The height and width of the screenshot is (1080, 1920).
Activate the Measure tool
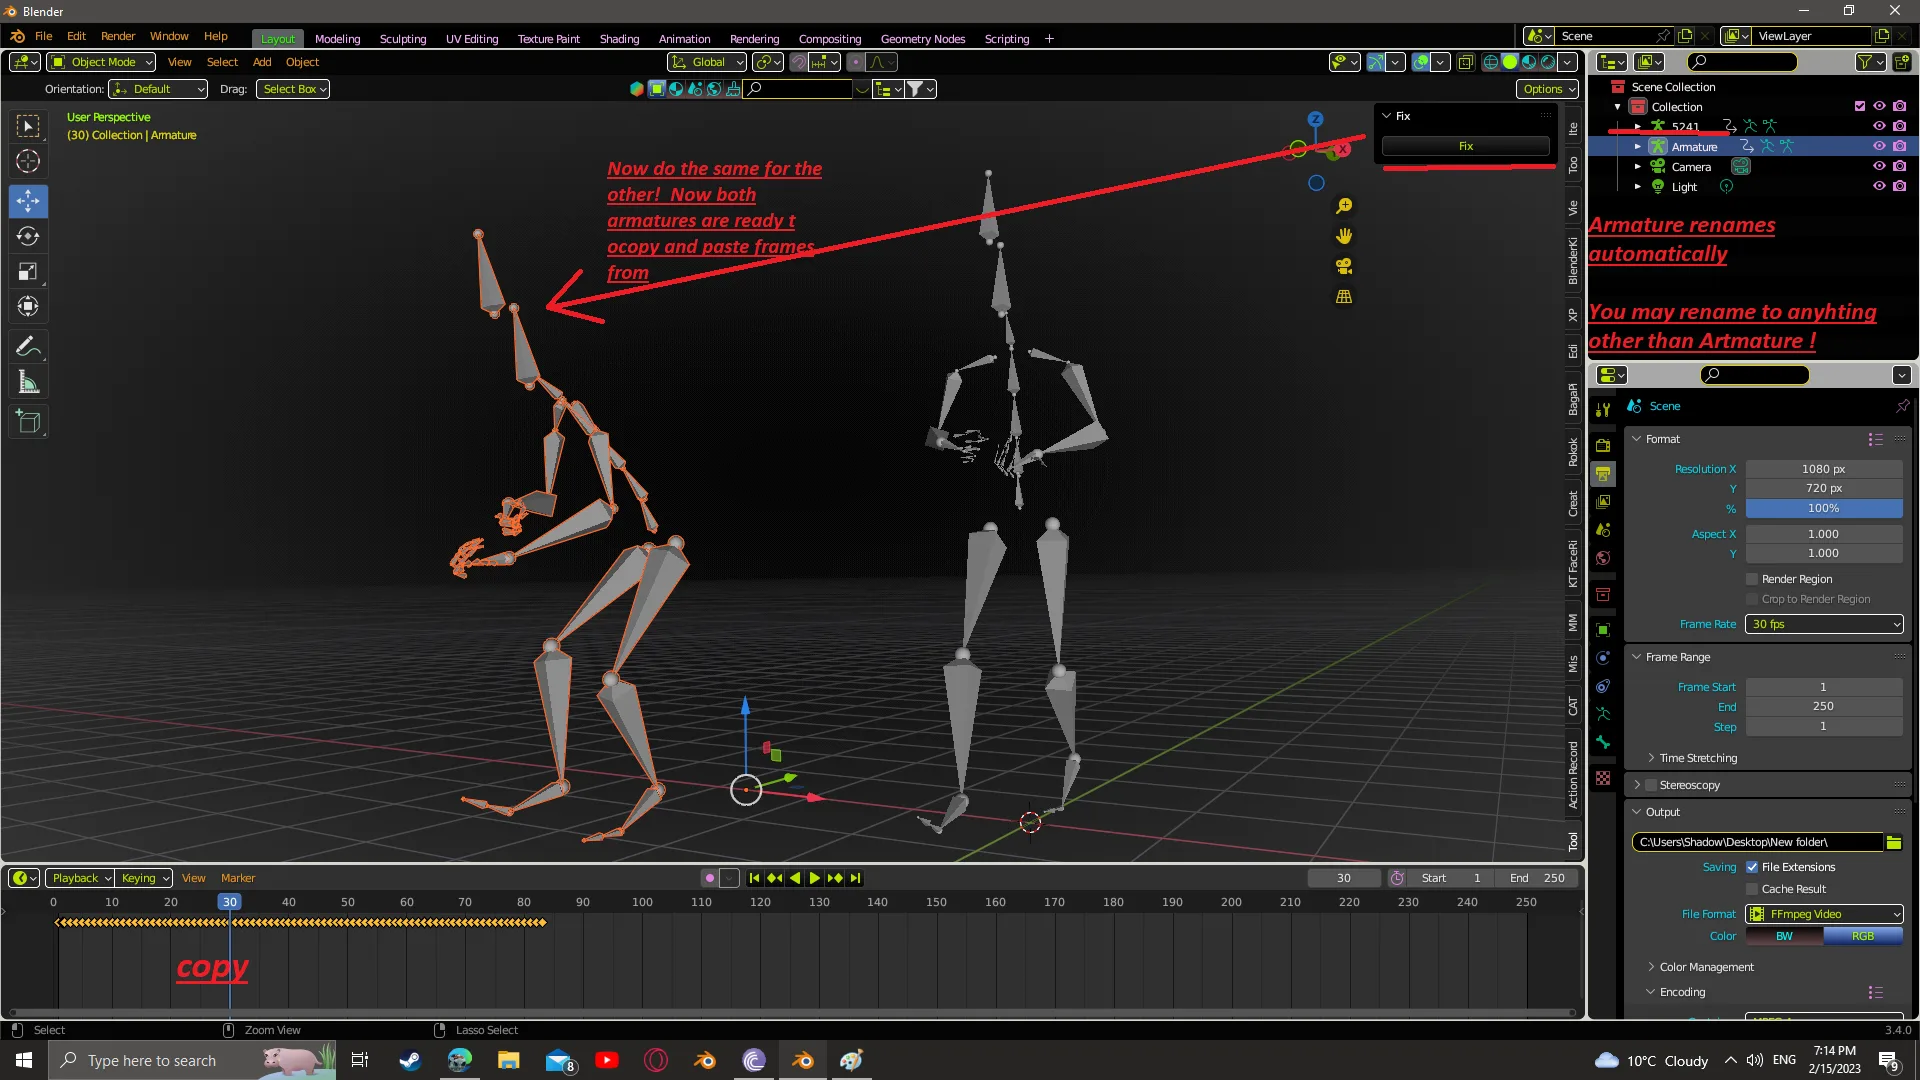[x=28, y=381]
